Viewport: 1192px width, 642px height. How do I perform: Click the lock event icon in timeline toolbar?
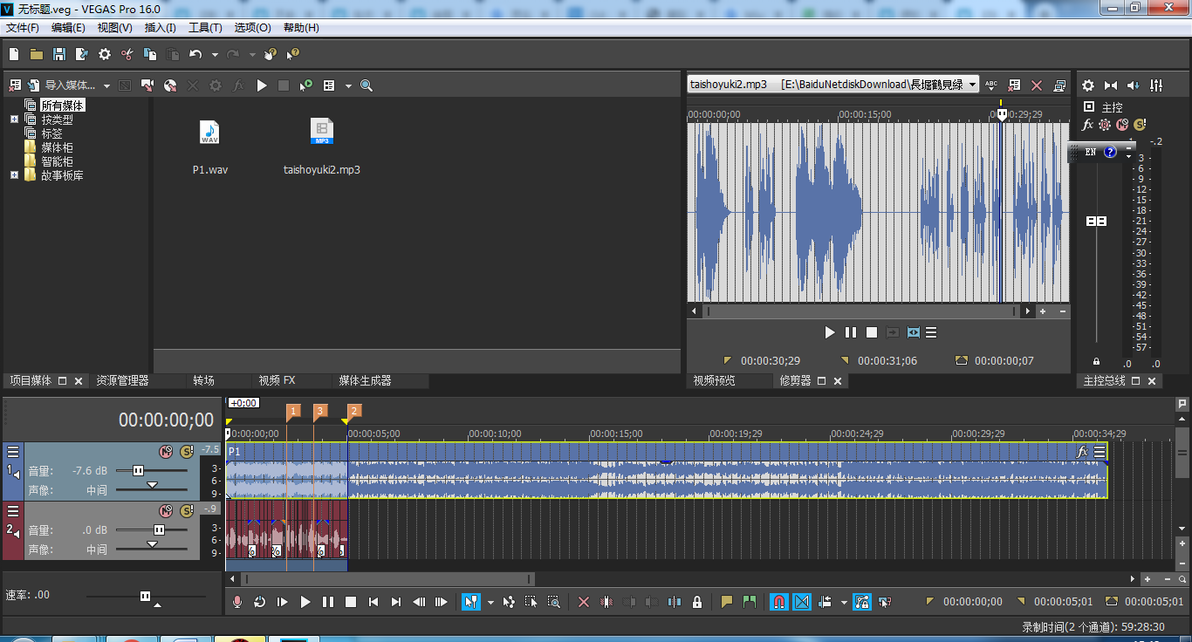[x=697, y=602]
